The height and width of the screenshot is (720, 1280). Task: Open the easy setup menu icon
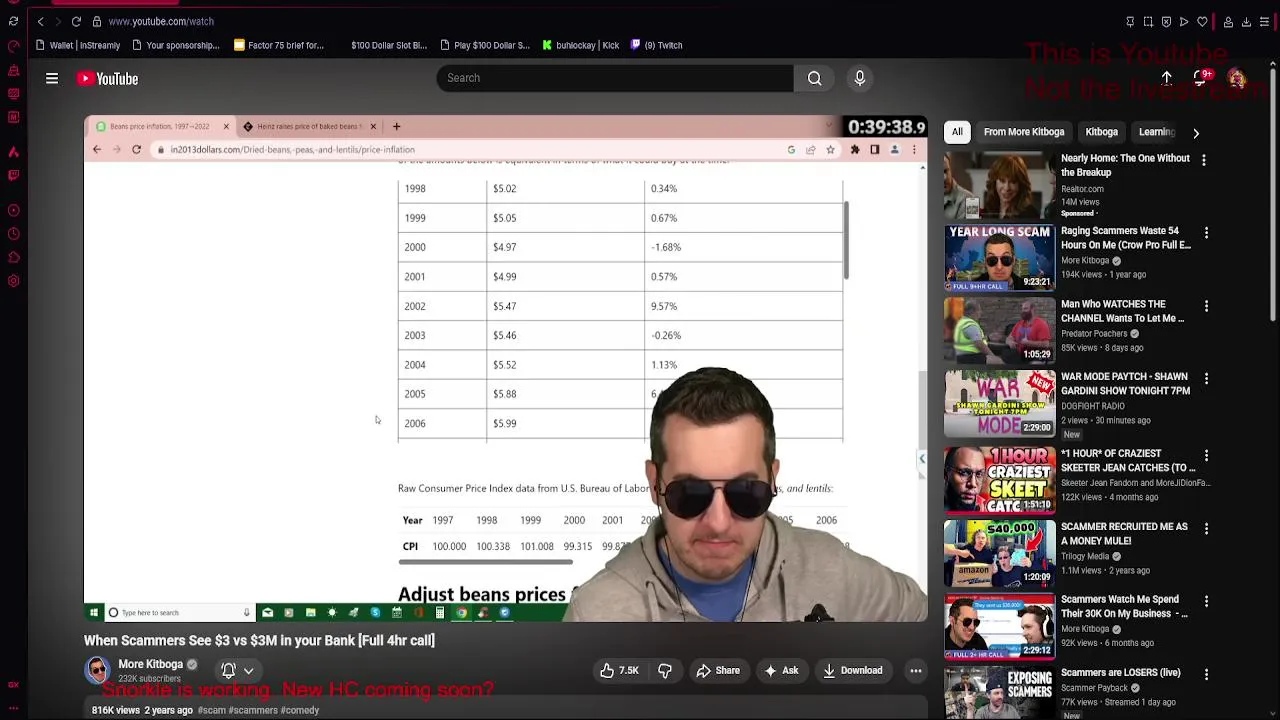click(1264, 21)
